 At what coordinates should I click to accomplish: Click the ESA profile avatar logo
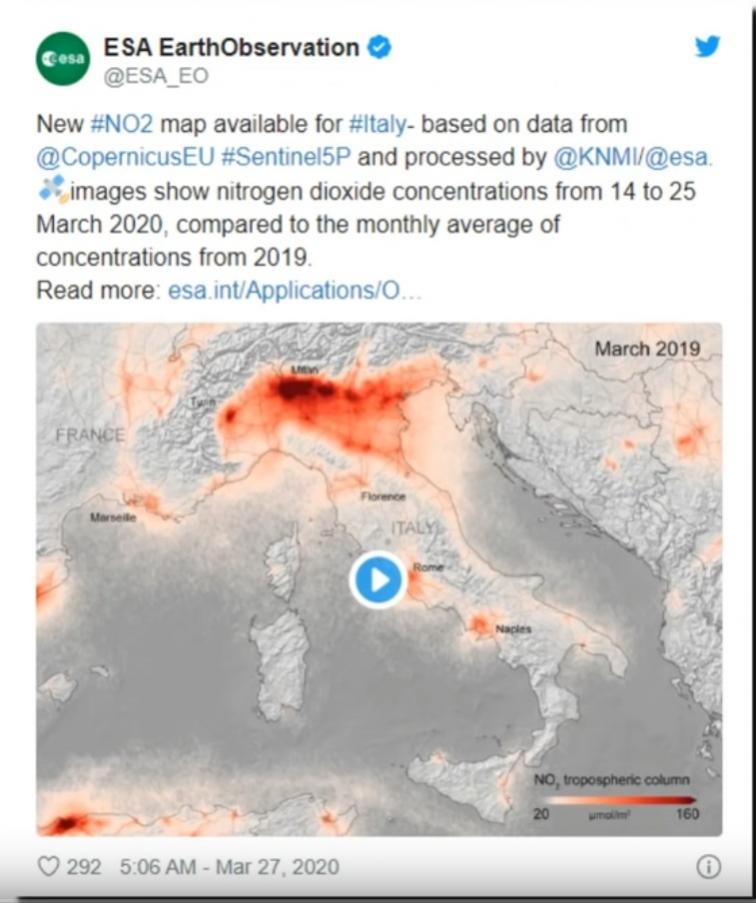coord(62,58)
